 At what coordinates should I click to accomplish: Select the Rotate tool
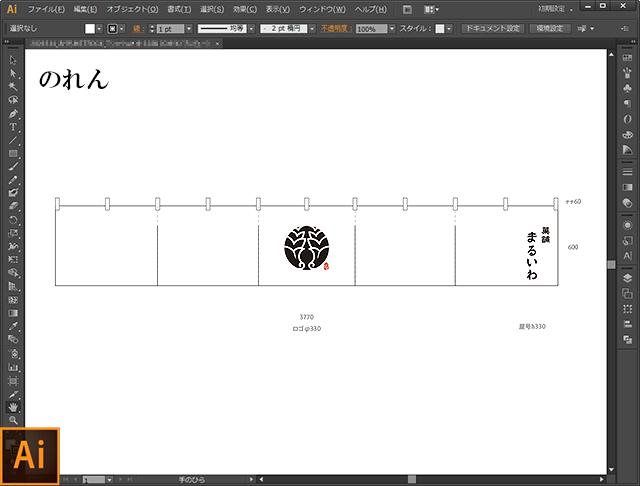(x=13, y=220)
